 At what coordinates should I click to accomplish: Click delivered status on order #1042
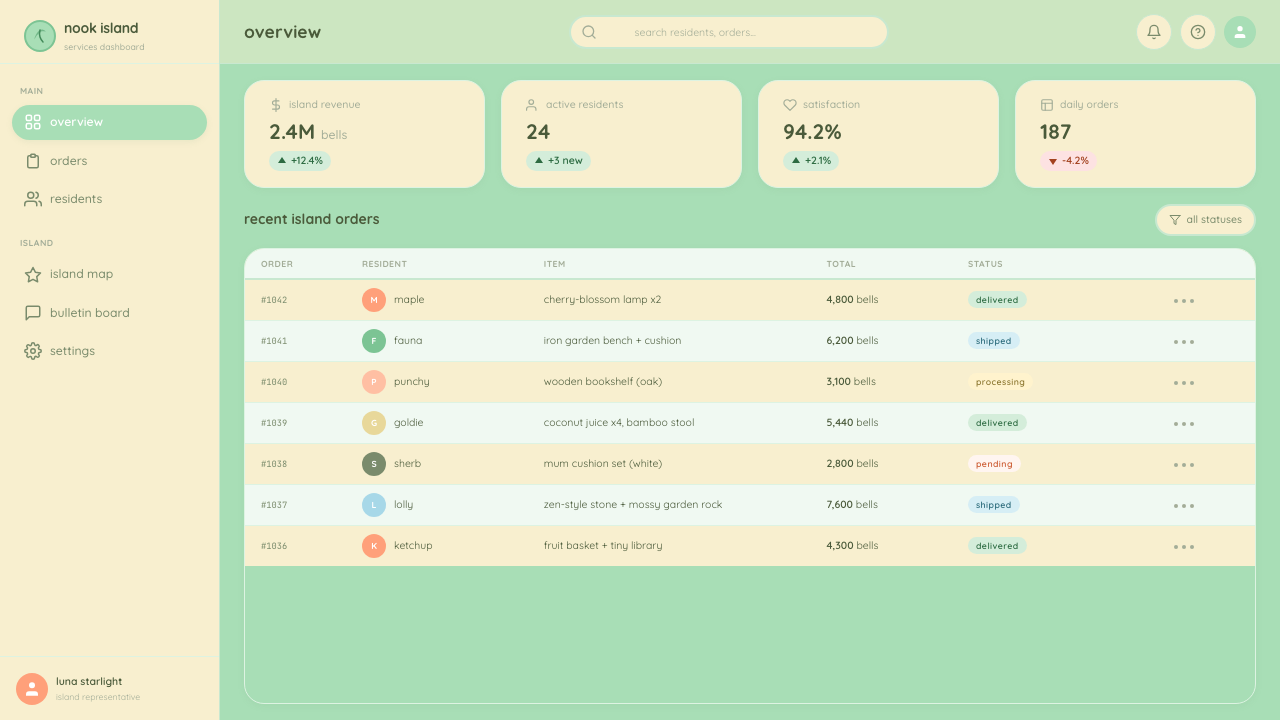997,300
